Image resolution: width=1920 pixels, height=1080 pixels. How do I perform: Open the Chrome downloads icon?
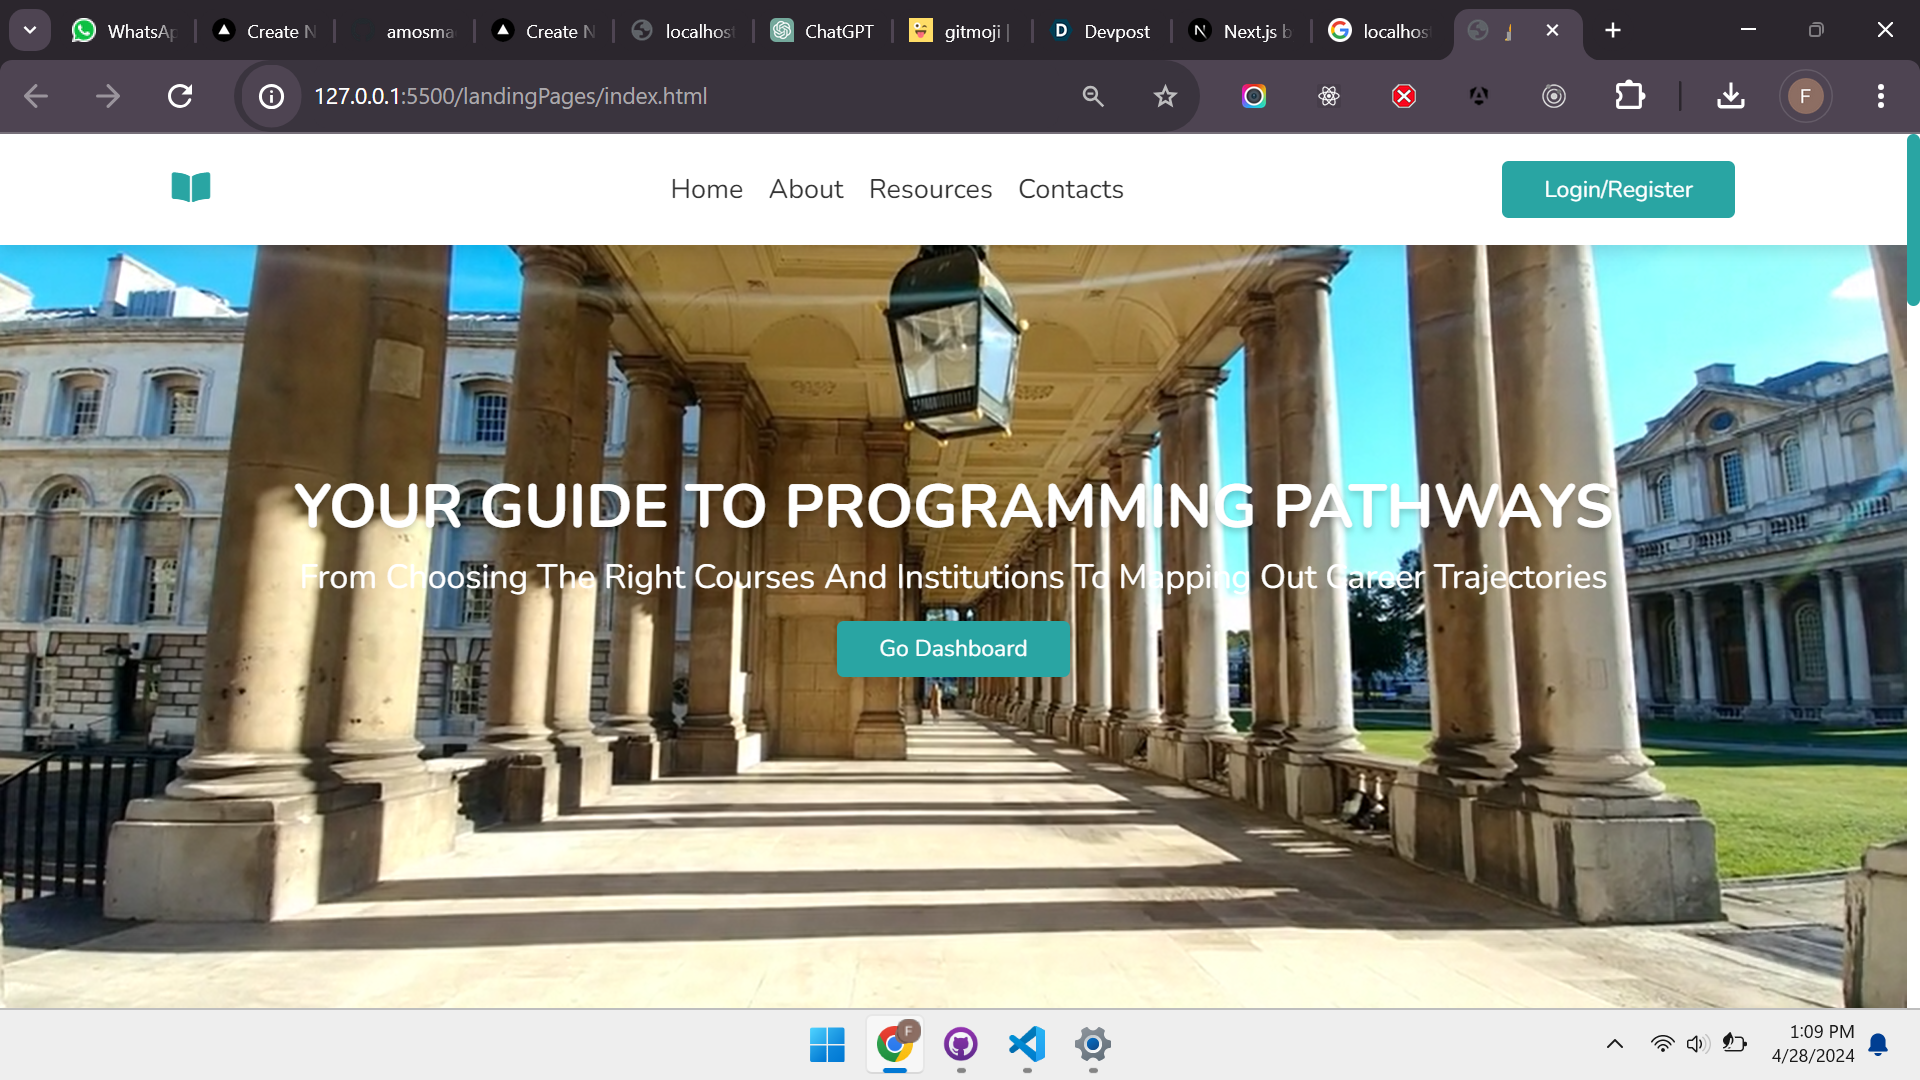click(x=1731, y=96)
